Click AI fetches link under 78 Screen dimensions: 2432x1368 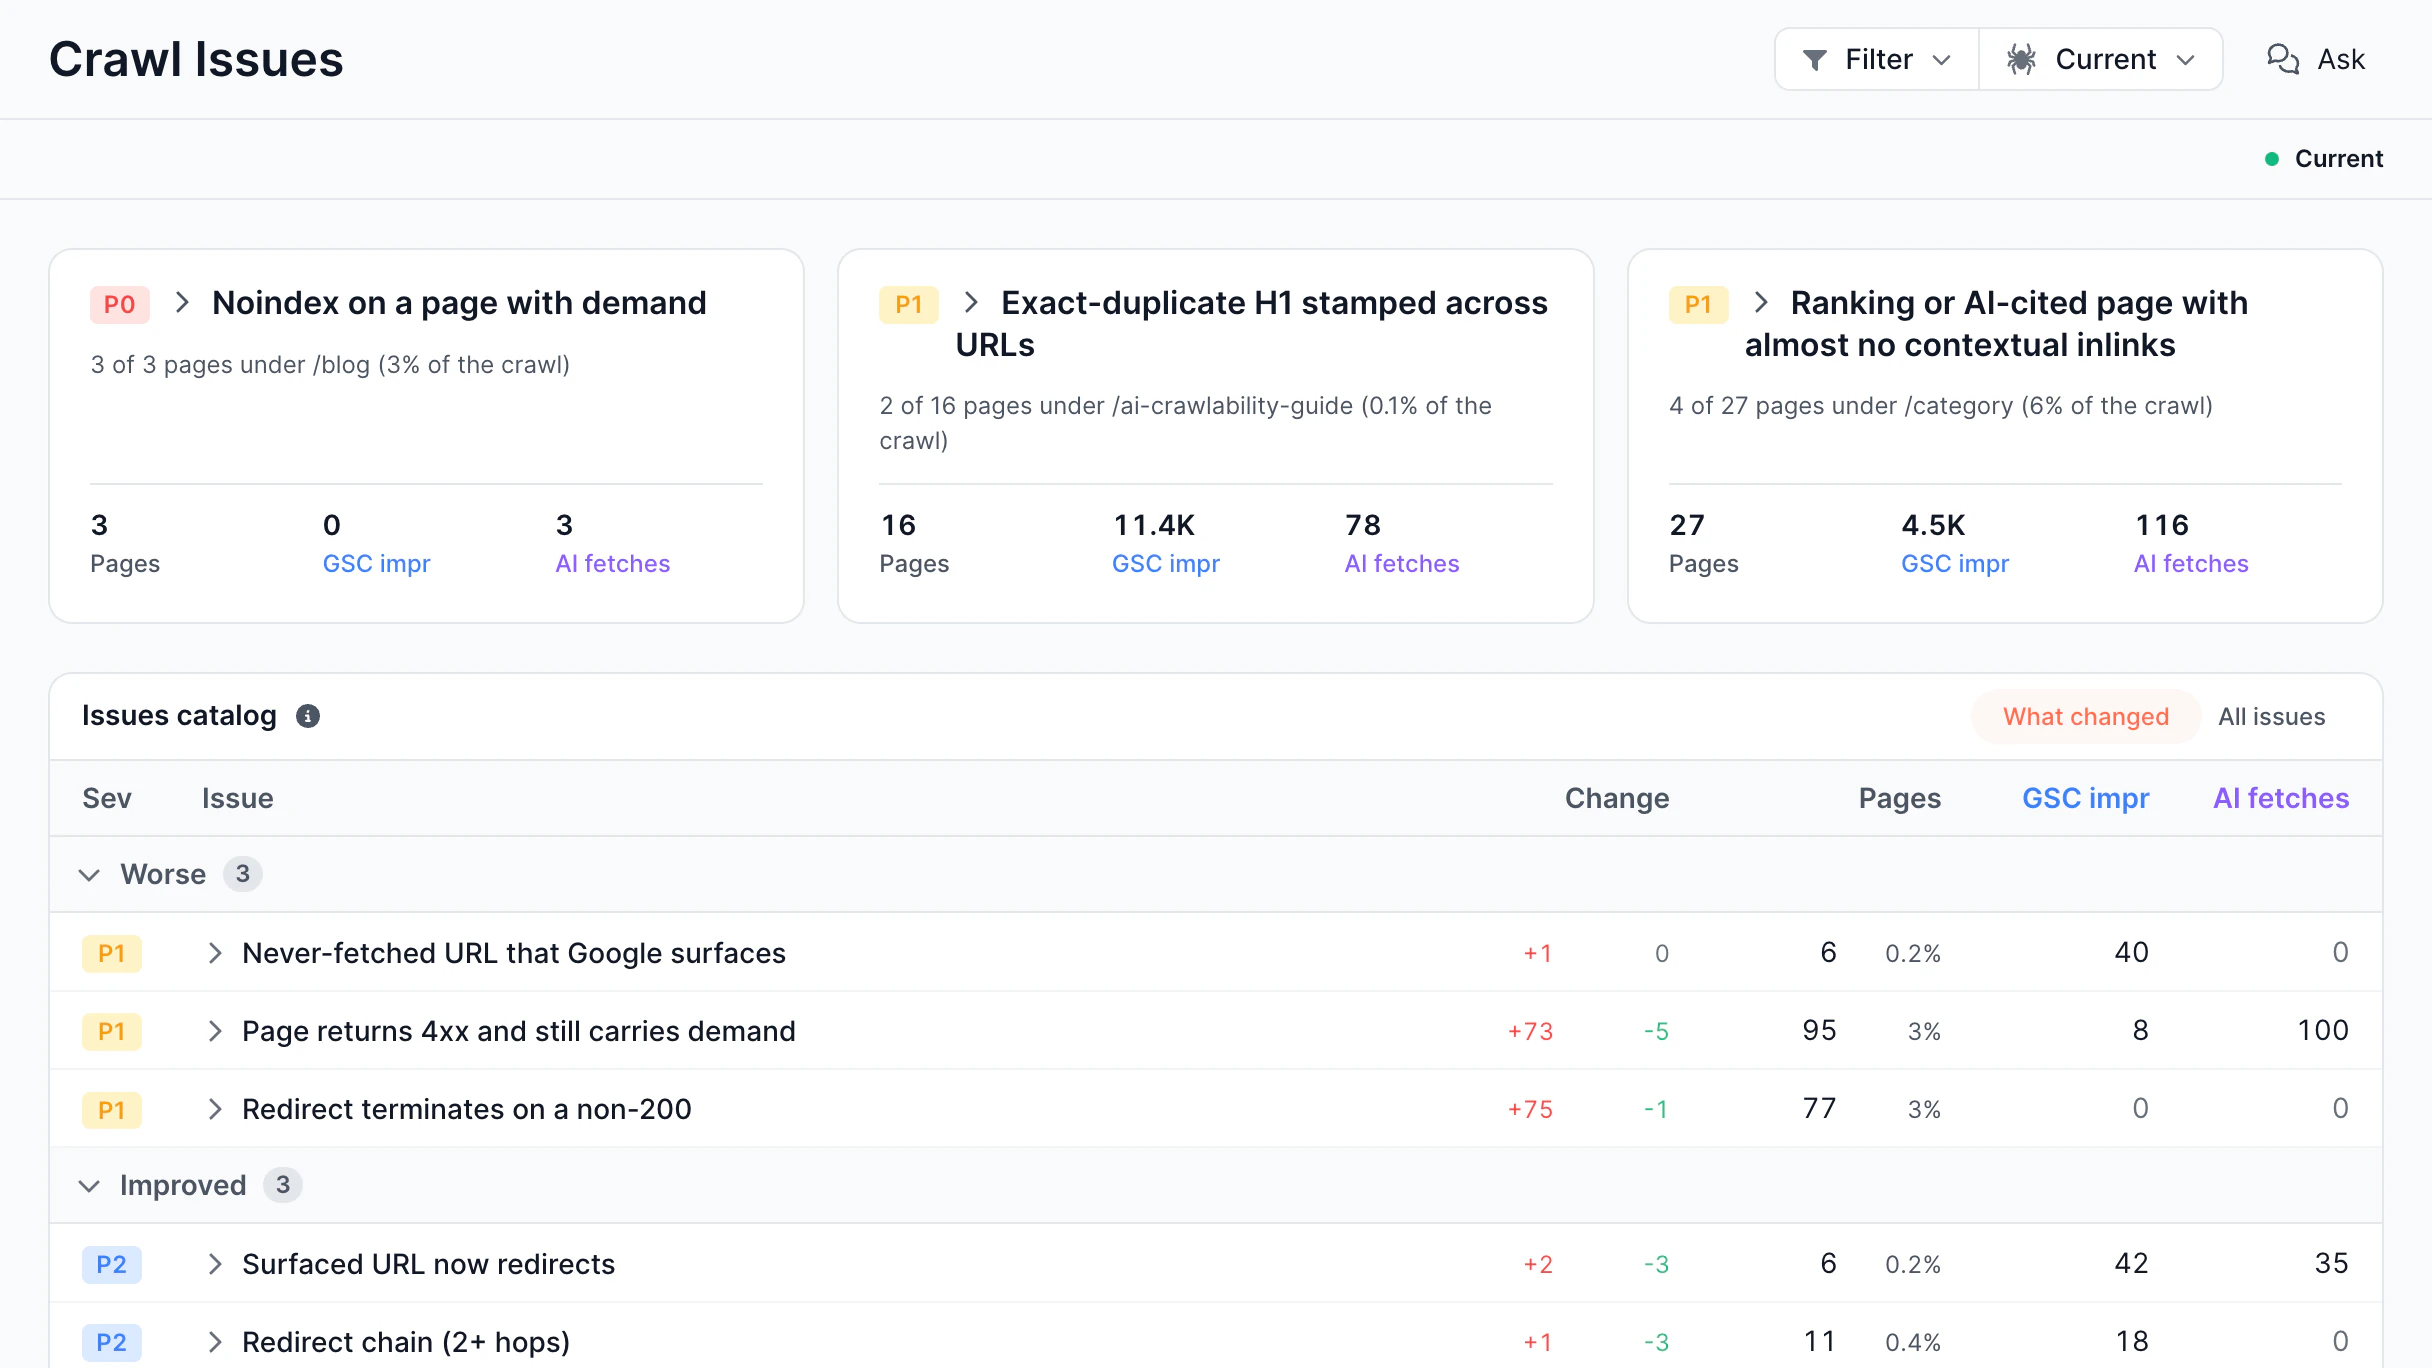click(x=1402, y=564)
